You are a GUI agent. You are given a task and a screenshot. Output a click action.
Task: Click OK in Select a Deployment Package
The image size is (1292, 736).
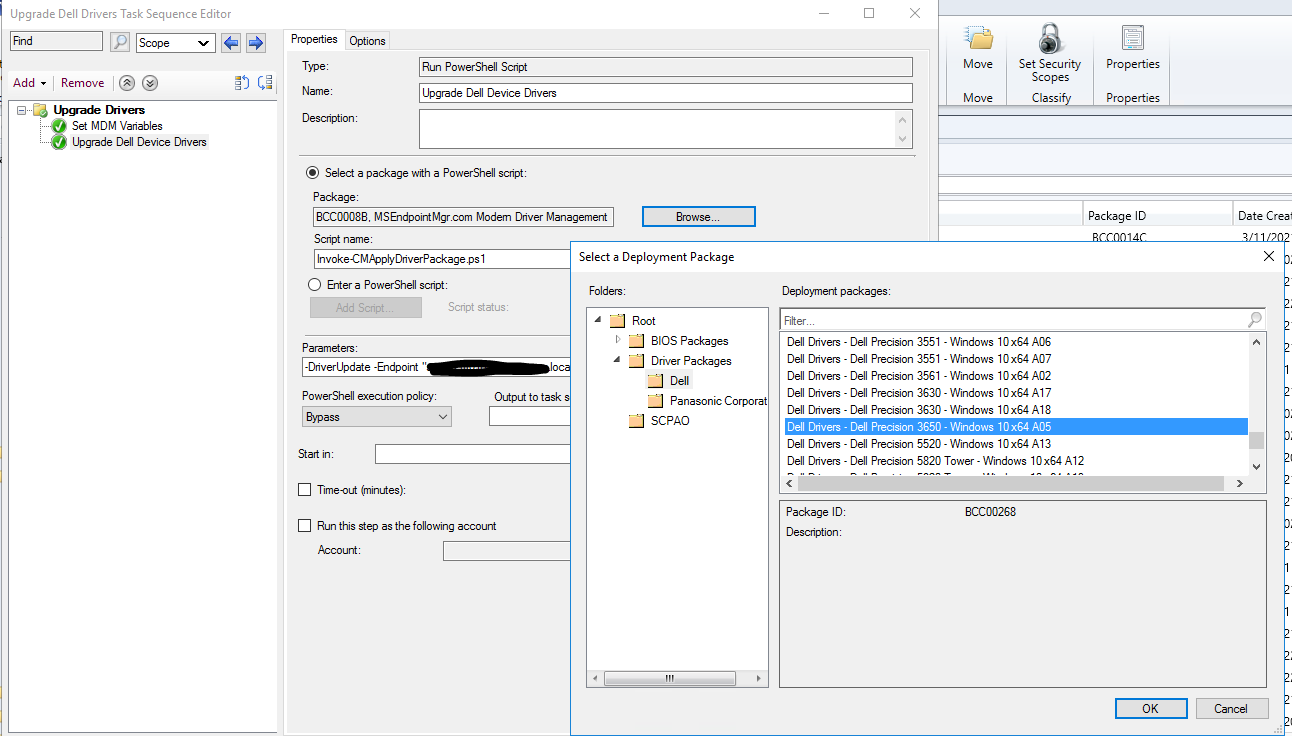1150,708
